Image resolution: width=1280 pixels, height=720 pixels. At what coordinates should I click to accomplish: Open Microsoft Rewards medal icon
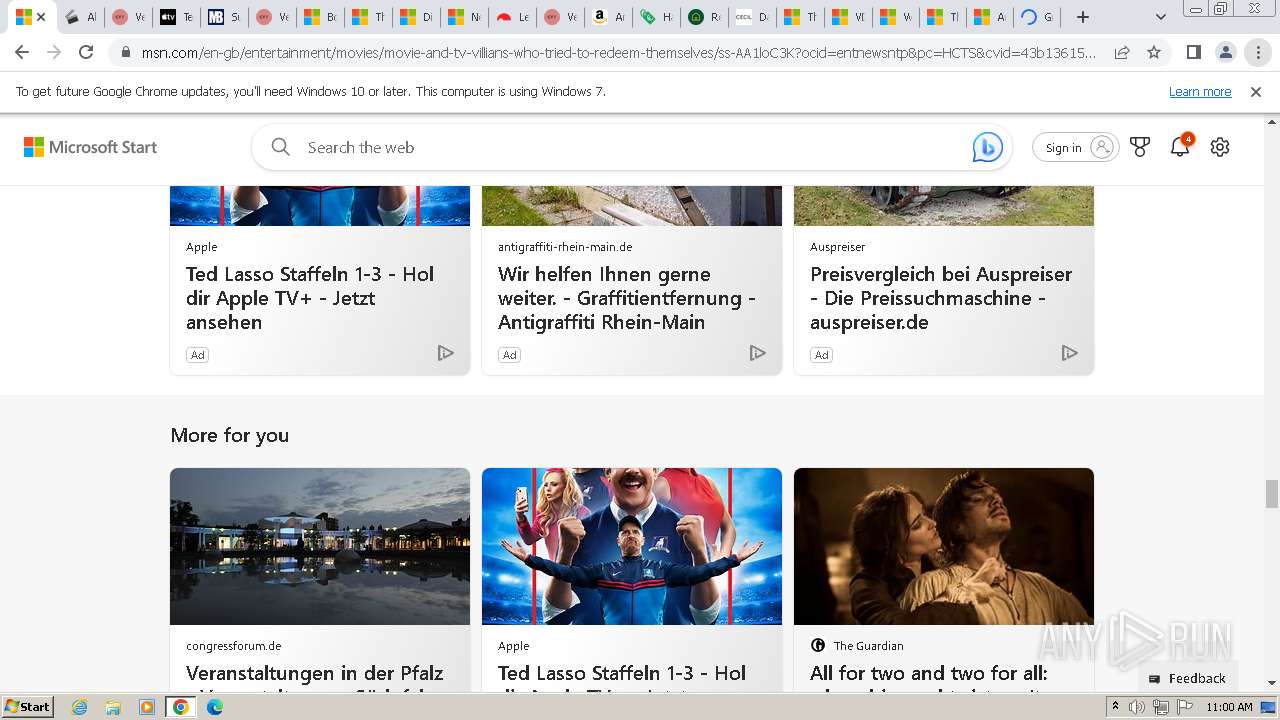point(1140,147)
